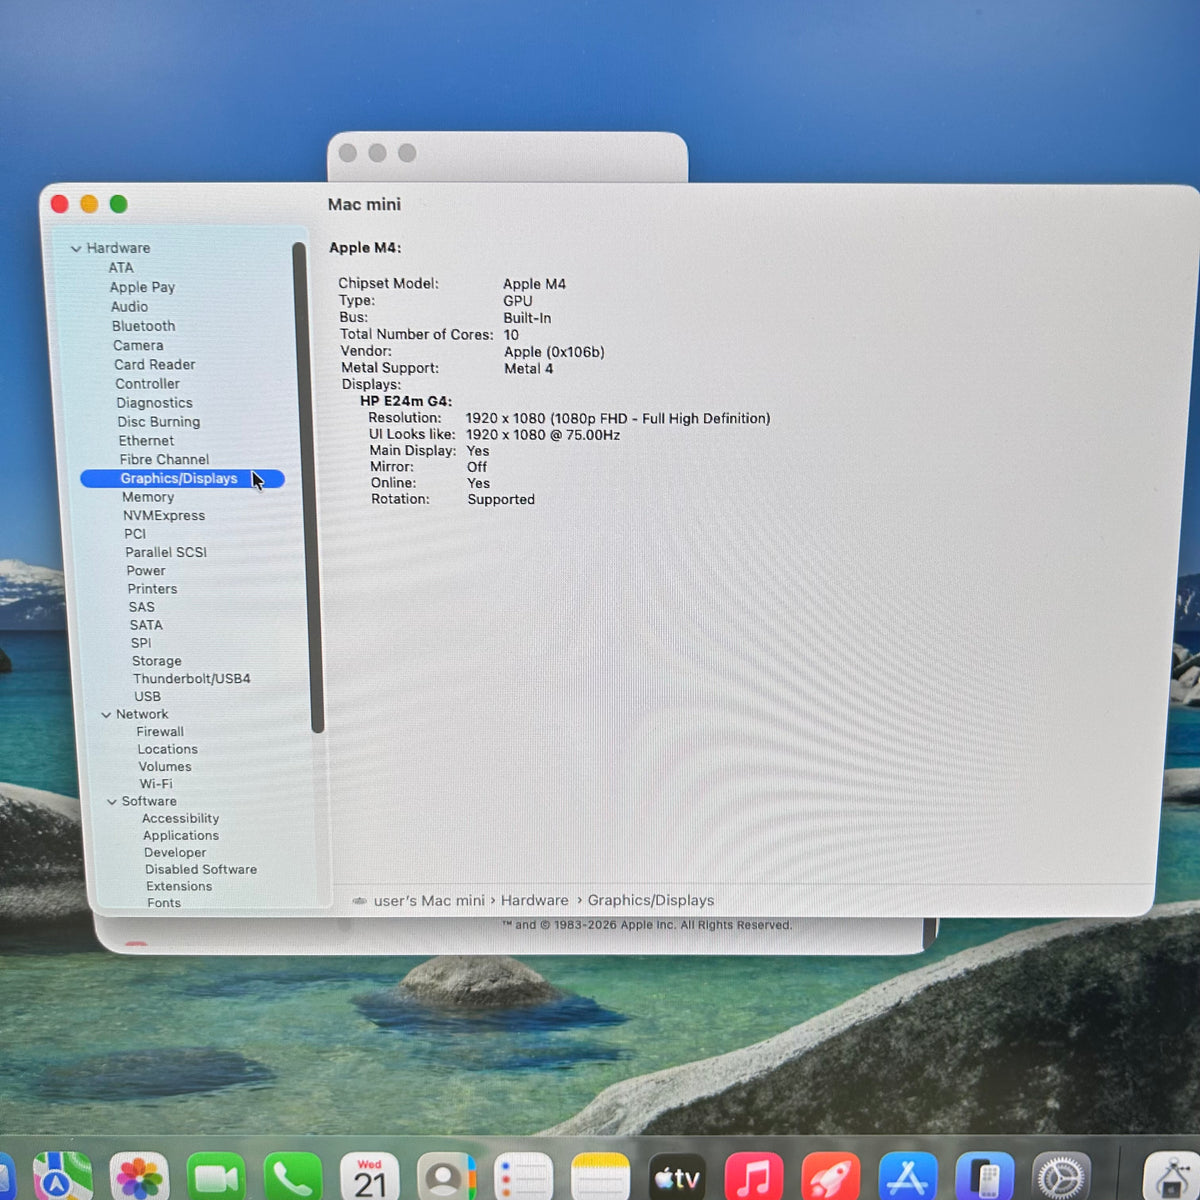The width and height of the screenshot is (1200, 1200).
Task: Click the "HP E24m G4:" display heading
Action: 406,402
